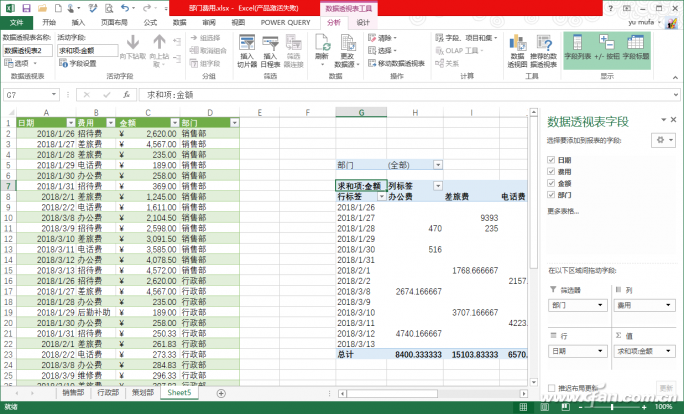Select the grand total cell 8400.333333
This screenshot has width=684, height=414.
pos(414,355)
